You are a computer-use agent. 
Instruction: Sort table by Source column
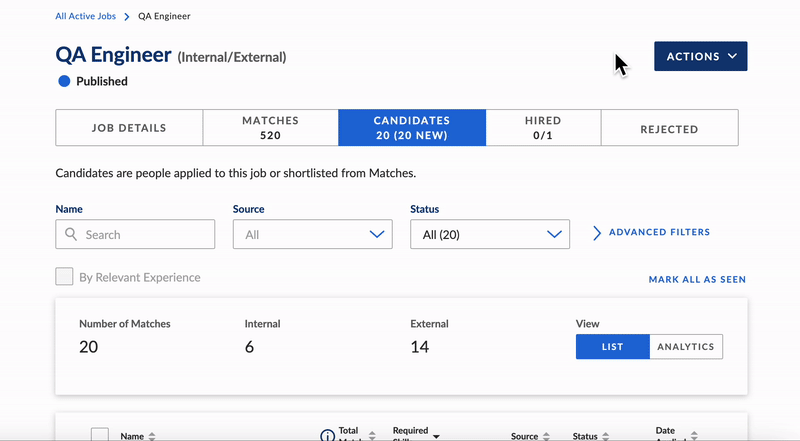546,436
